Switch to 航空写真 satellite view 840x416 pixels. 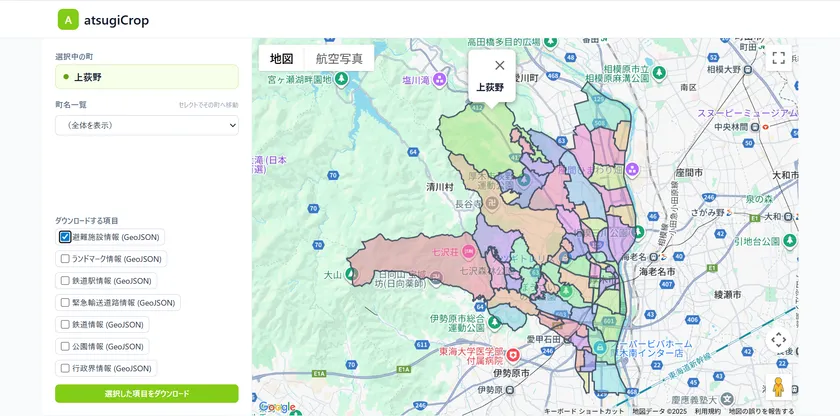coord(339,59)
